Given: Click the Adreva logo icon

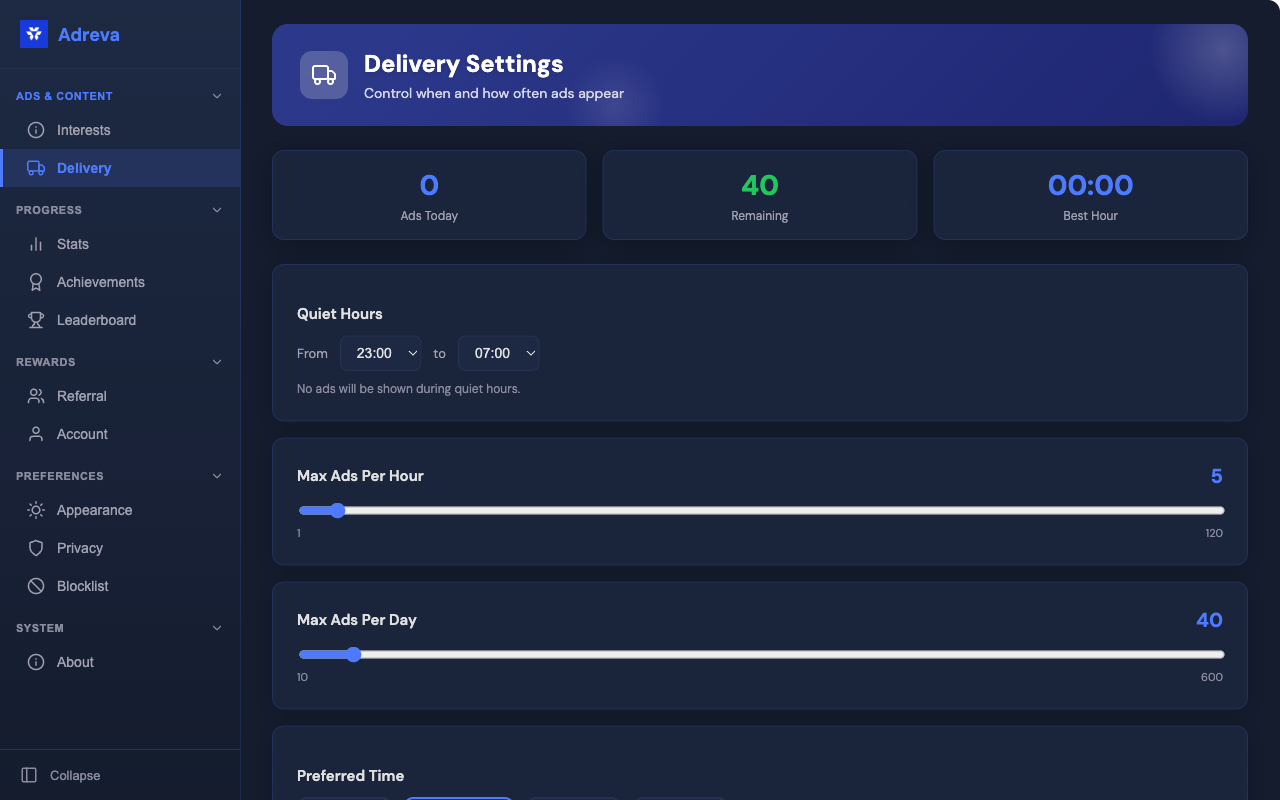Looking at the screenshot, I should pyautogui.click(x=34, y=34).
